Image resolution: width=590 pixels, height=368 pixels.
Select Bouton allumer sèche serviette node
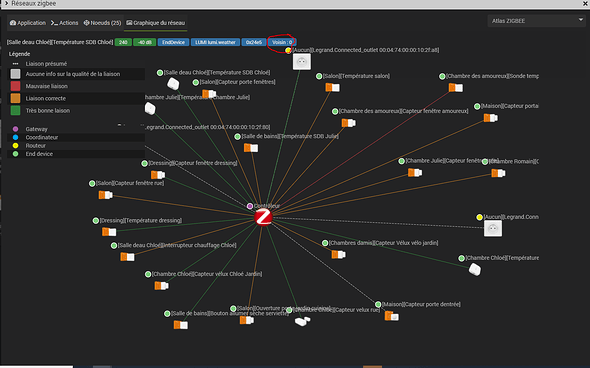tap(181, 325)
